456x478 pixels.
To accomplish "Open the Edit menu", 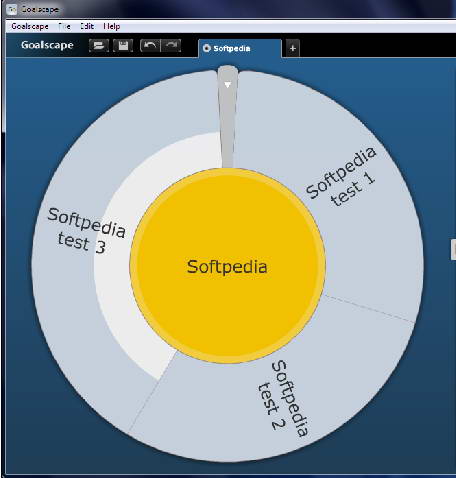I will pyautogui.click(x=87, y=26).
